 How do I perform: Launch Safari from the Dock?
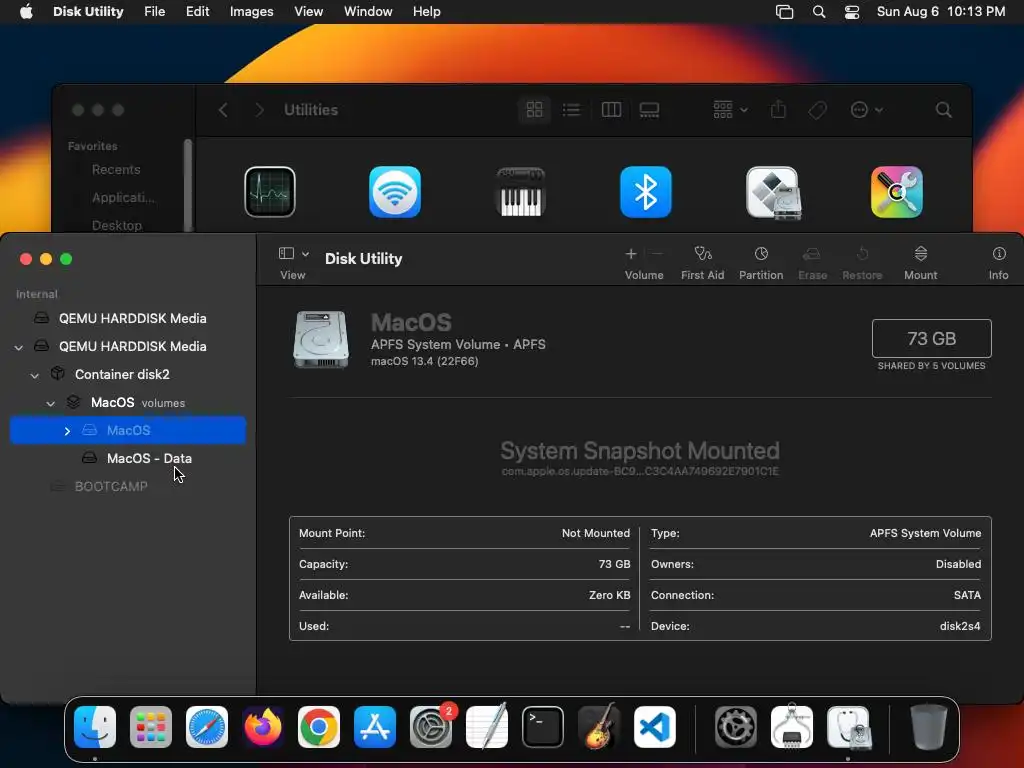(207, 727)
